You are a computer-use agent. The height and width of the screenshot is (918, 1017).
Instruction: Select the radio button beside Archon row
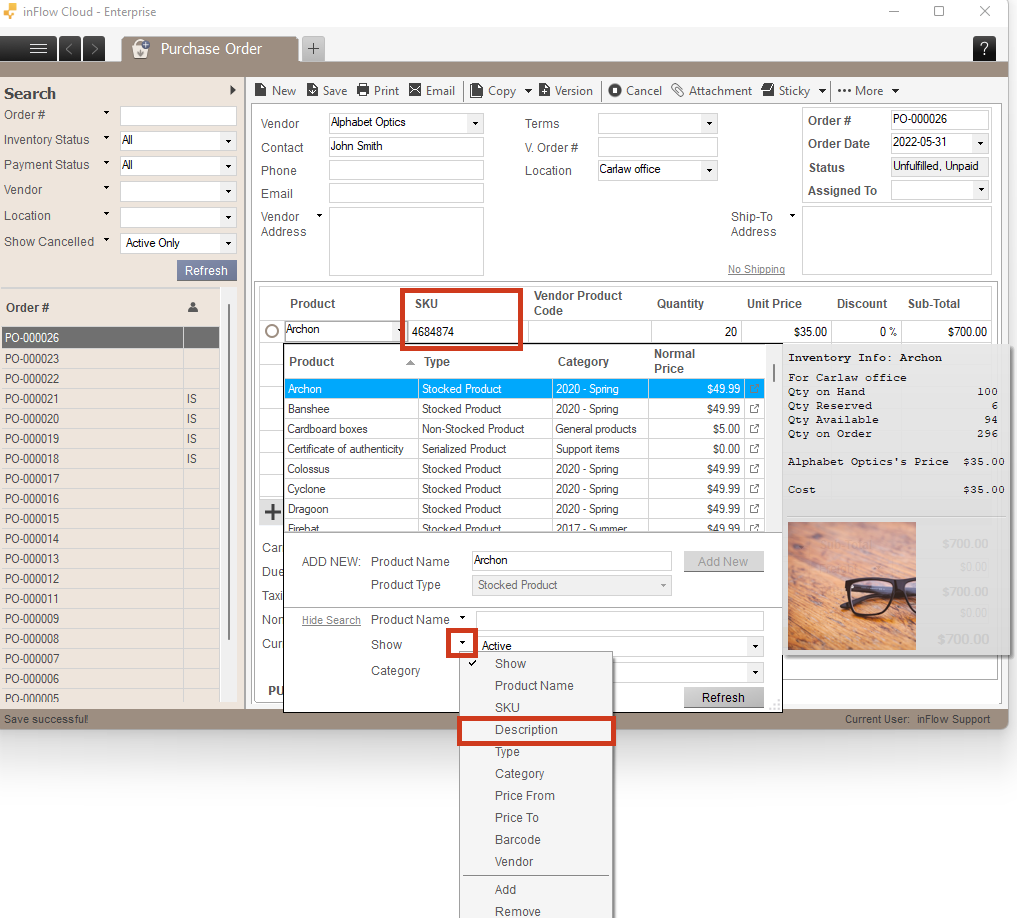[x=271, y=331]
